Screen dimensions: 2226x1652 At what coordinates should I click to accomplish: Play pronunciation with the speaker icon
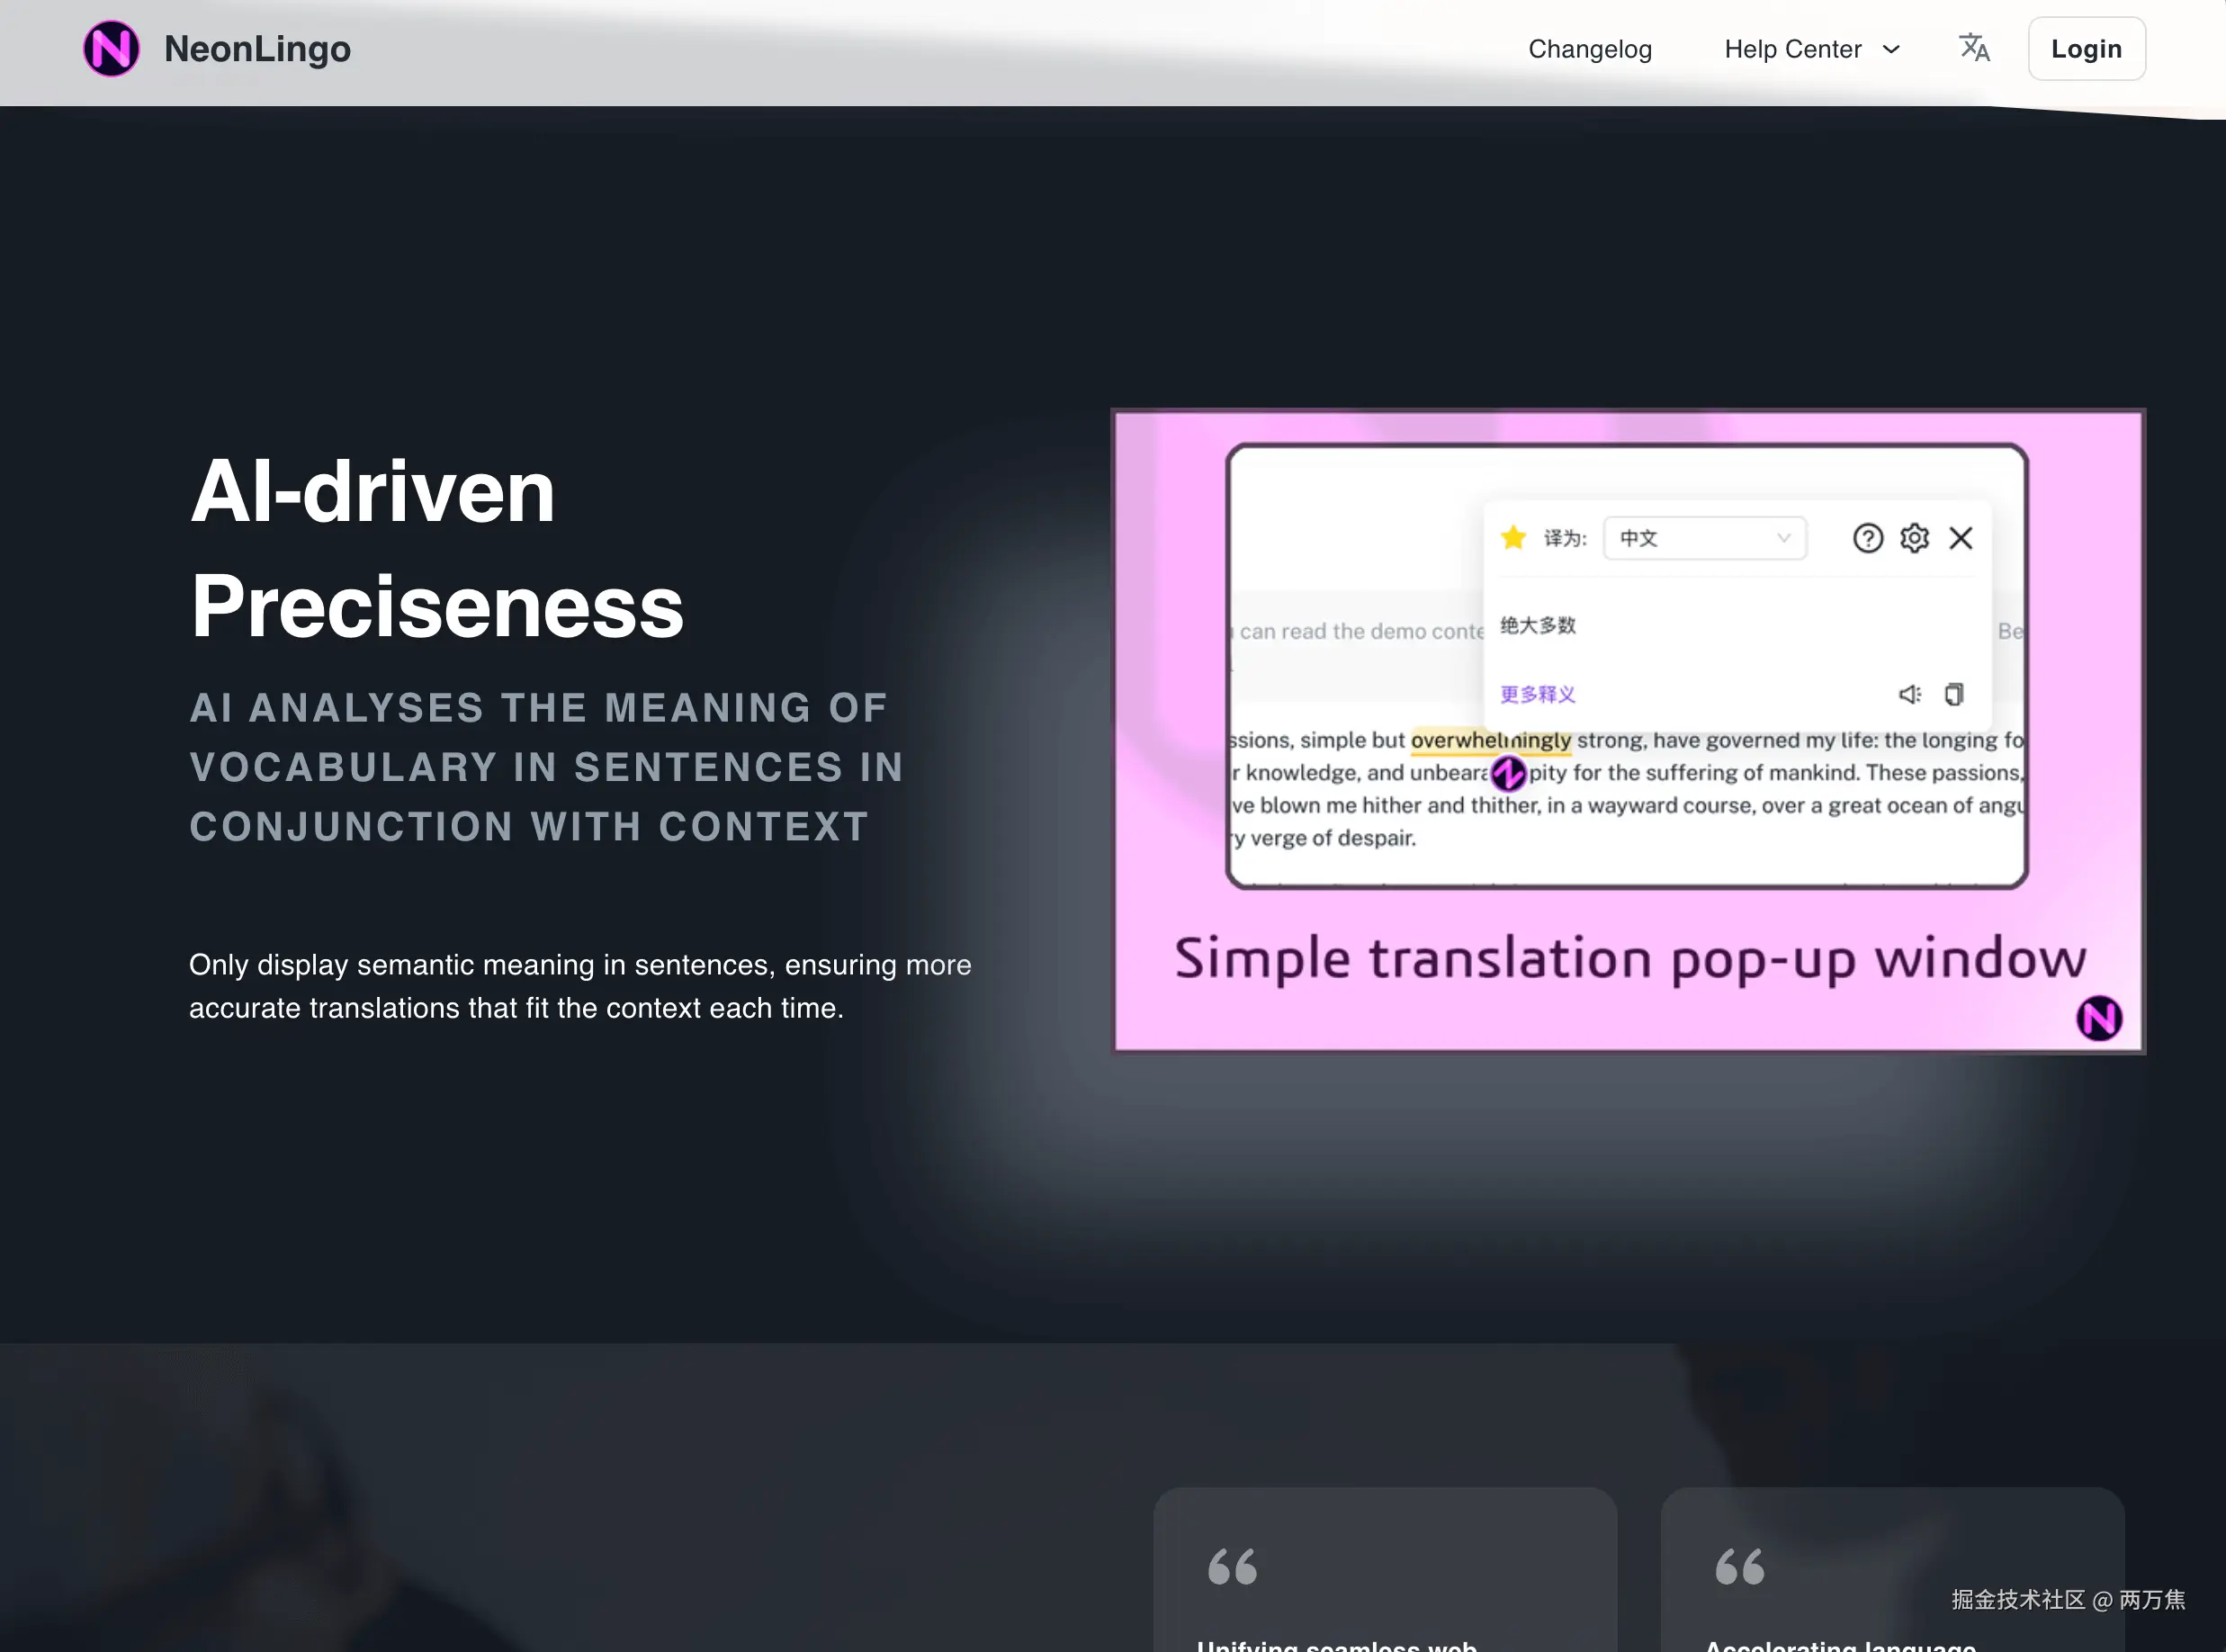coord(1909,694)
